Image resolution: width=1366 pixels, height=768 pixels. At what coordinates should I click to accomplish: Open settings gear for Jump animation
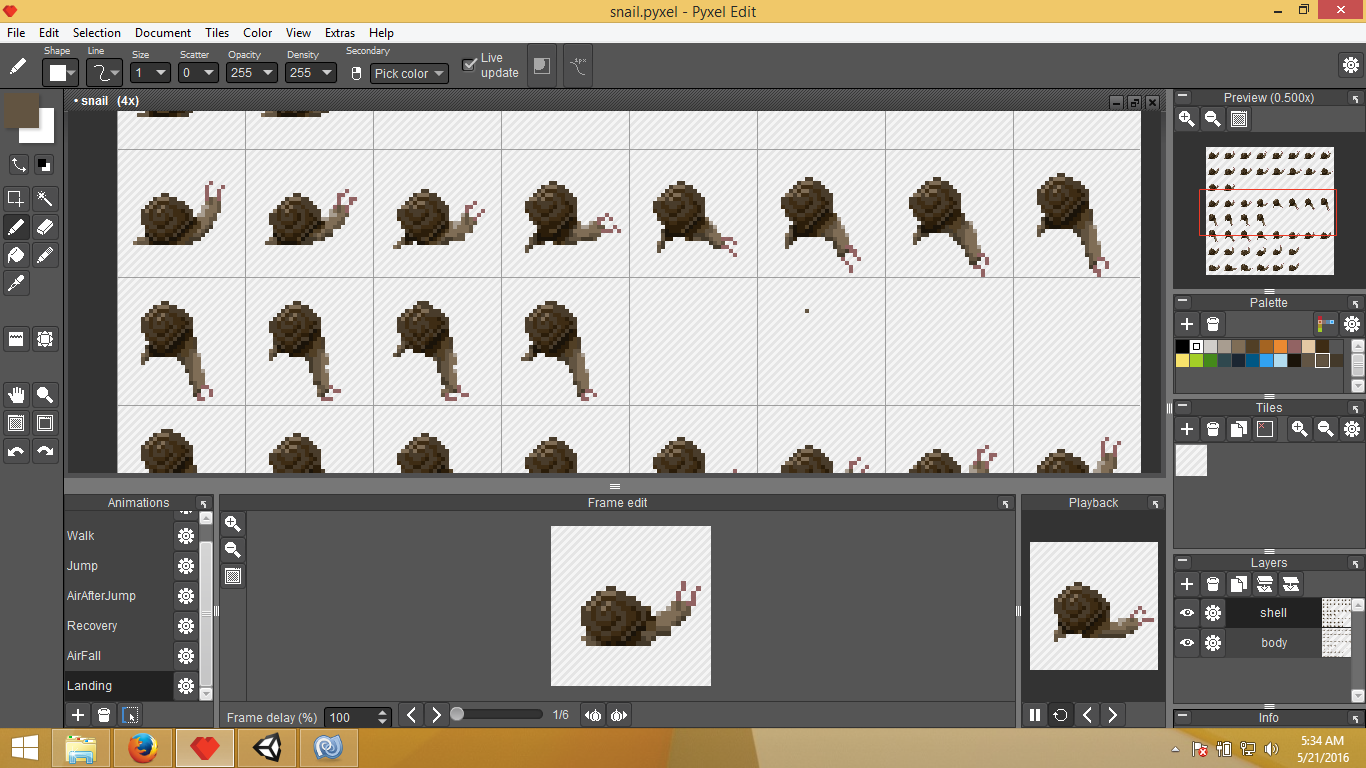186,566
